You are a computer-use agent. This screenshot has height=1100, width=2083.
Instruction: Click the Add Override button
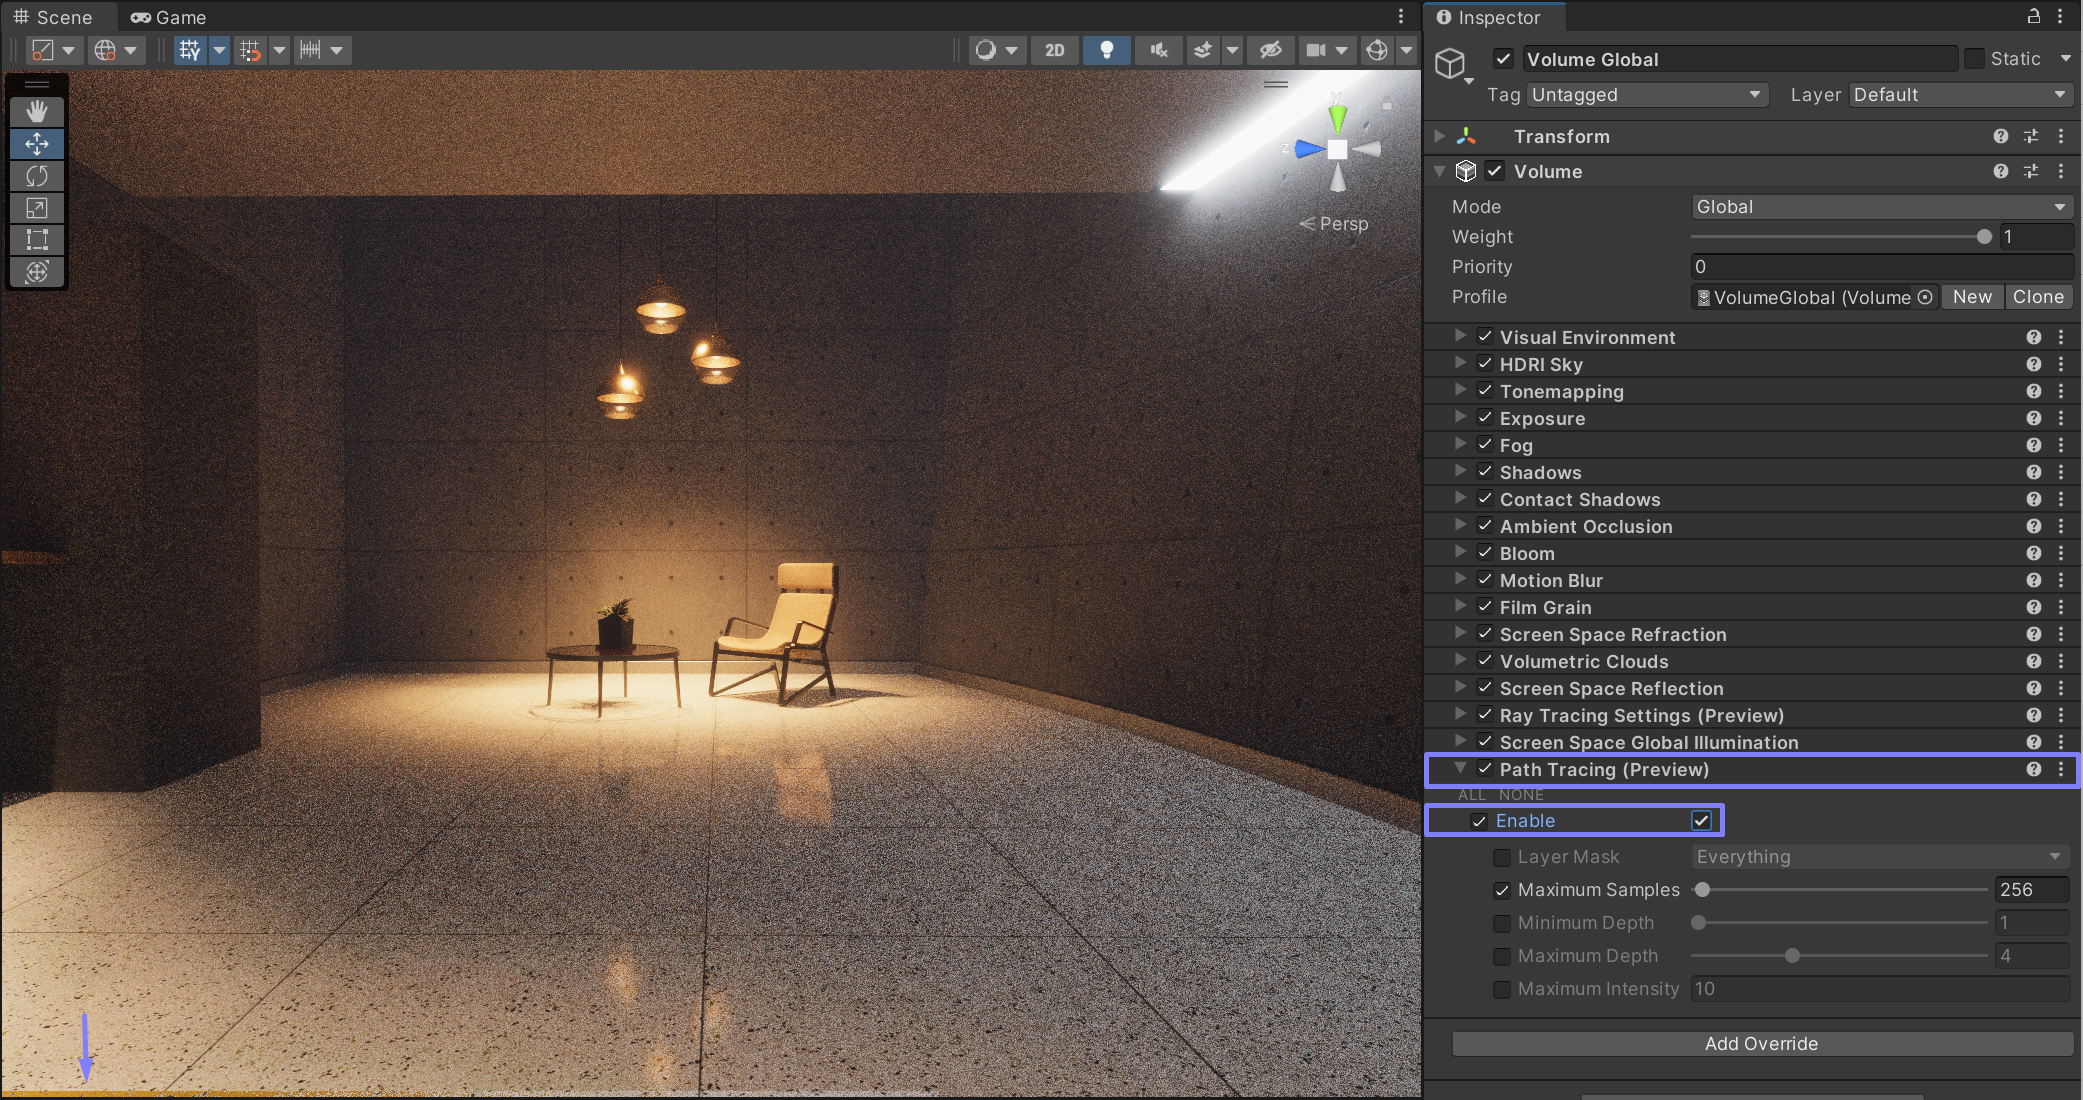(x=1761, y=1044)
